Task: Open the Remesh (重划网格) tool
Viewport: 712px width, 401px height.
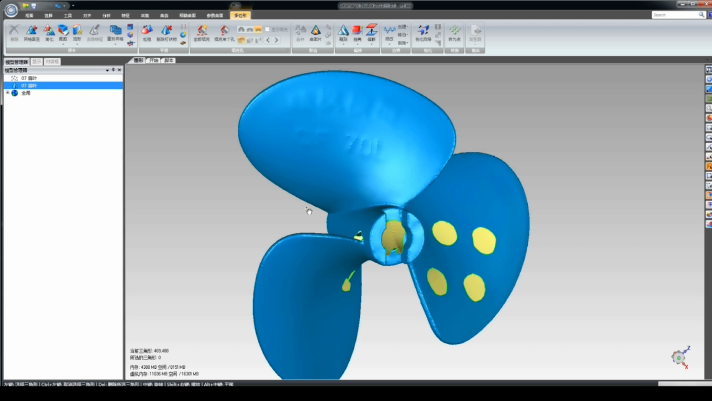Action: pyautogui.click(x=116, y=33)
